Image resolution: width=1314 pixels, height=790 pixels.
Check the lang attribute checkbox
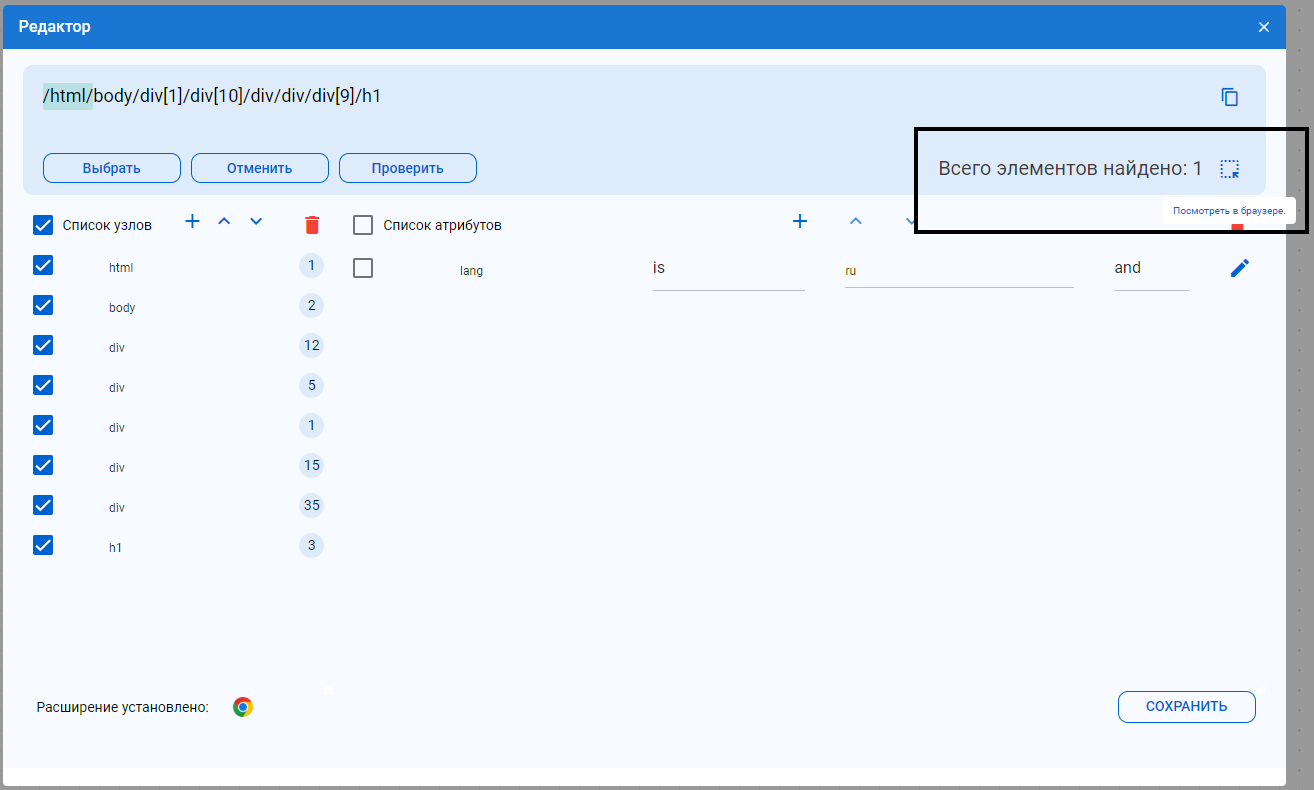tap(363, 268)
